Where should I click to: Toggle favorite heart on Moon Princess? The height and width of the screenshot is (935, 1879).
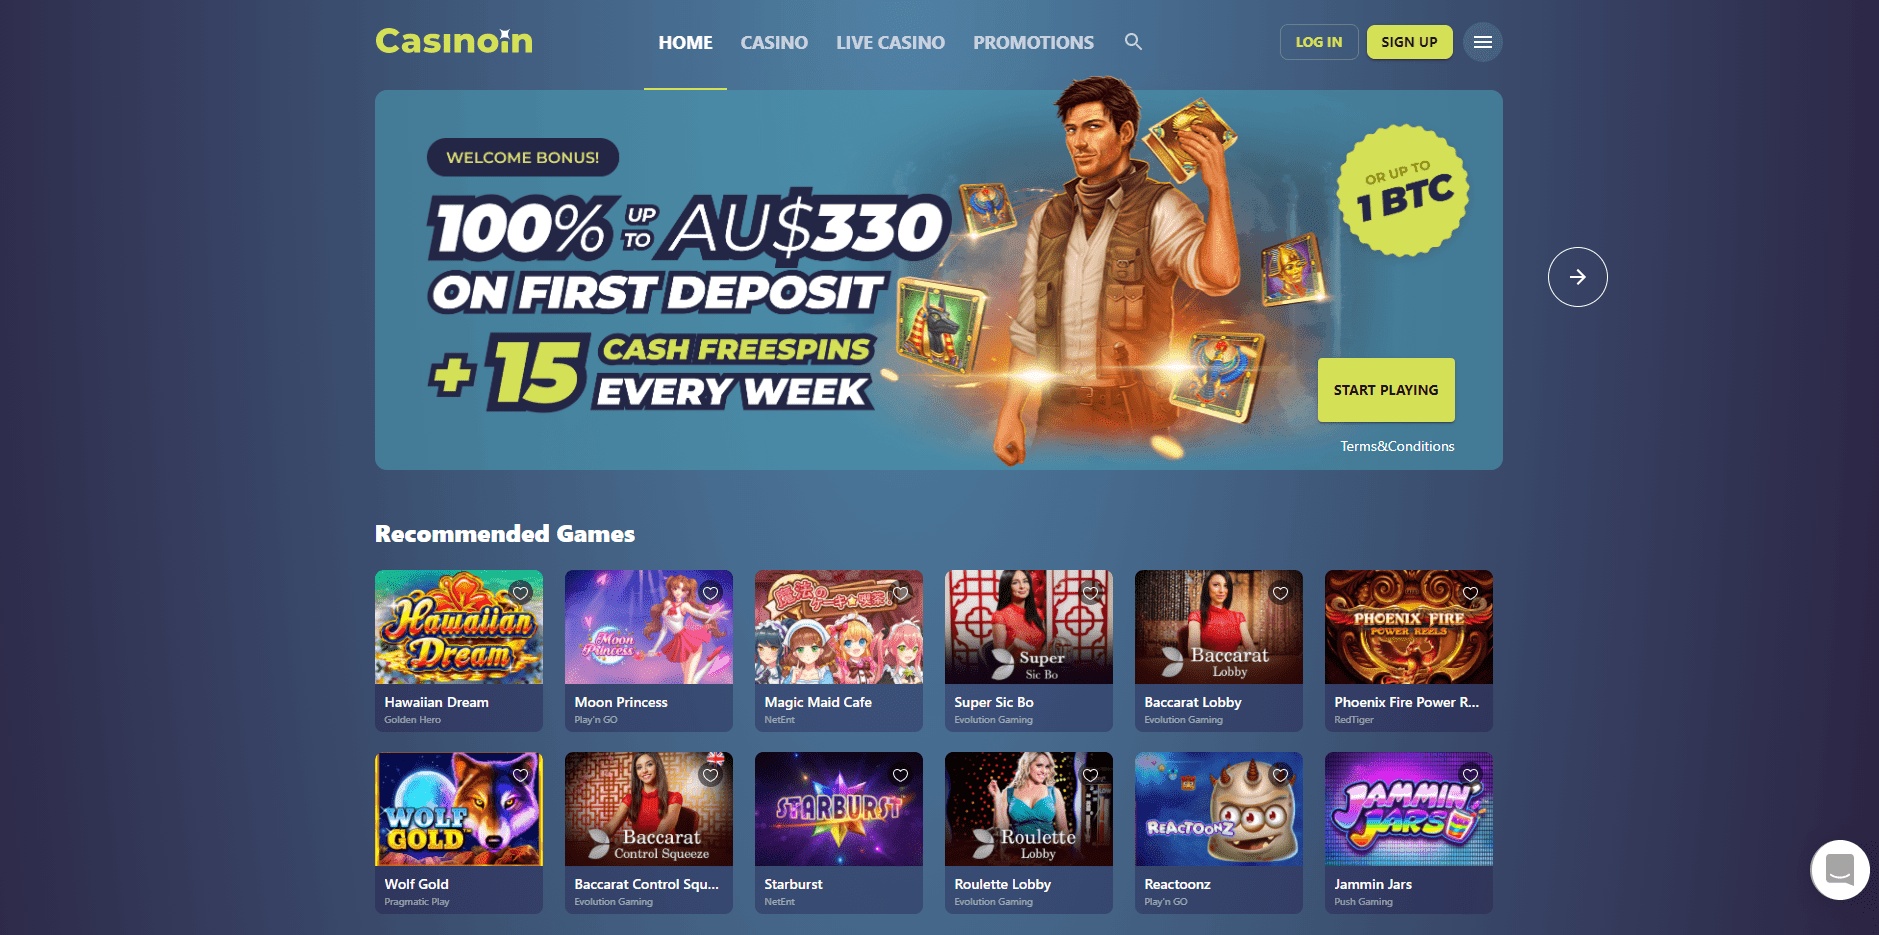[x=710, y=593]
